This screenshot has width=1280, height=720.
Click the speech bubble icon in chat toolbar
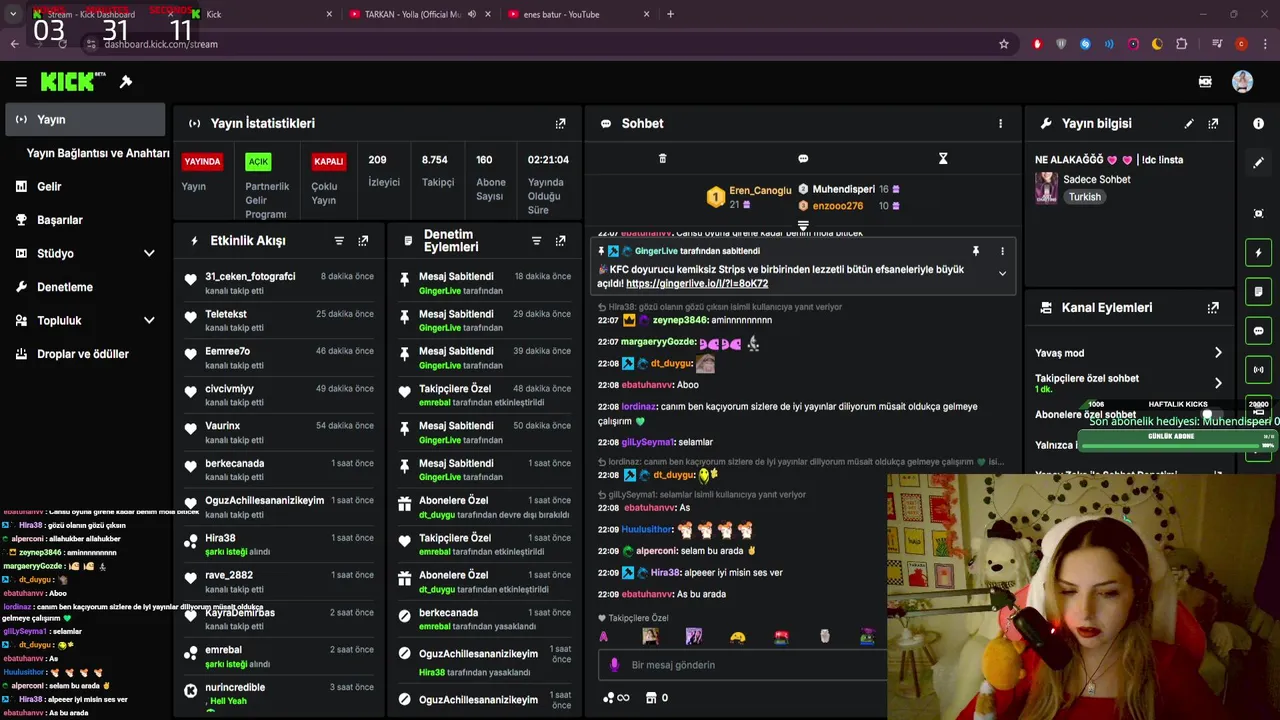pyautogui.click(x=803, y=158)
